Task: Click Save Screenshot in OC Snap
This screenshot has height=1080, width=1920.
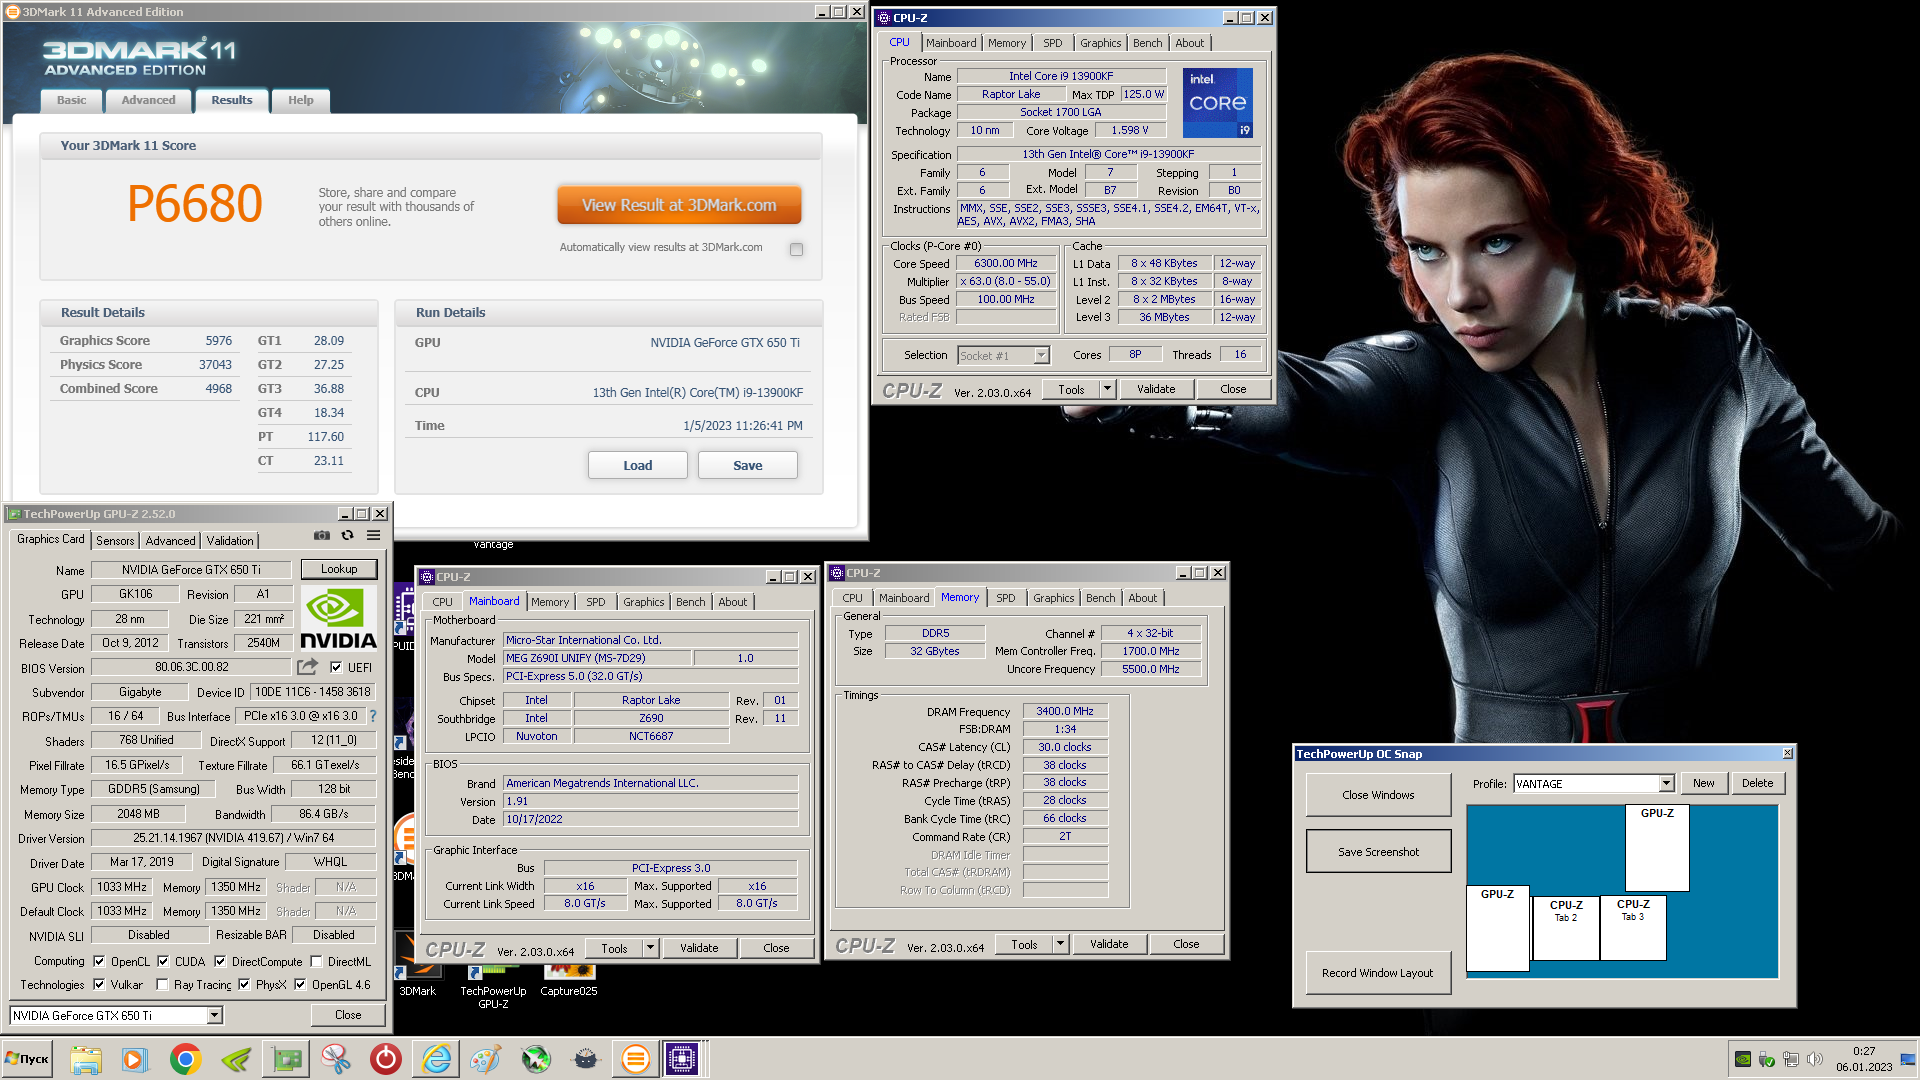Action: [x=1378, y=852]
